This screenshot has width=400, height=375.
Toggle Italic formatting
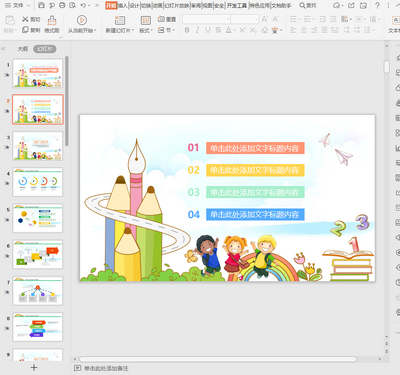click(197, 30)
